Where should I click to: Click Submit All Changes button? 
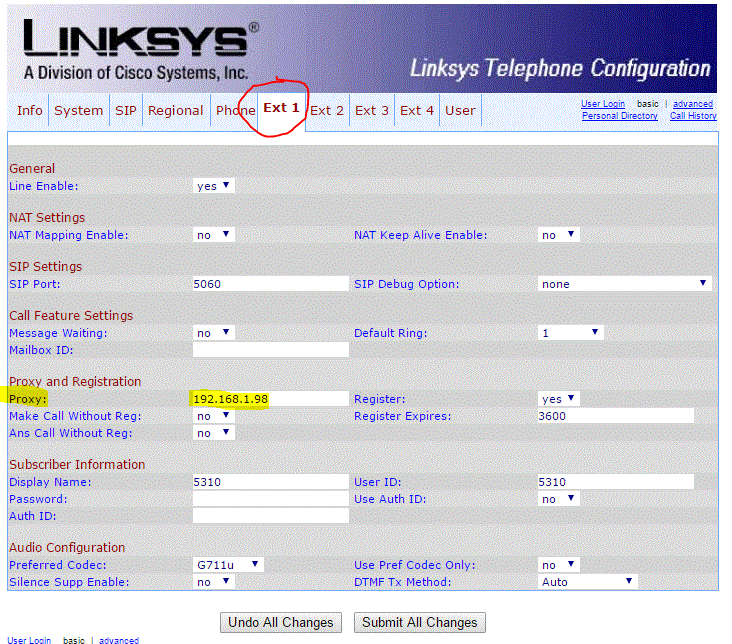(x=420, y=623)
